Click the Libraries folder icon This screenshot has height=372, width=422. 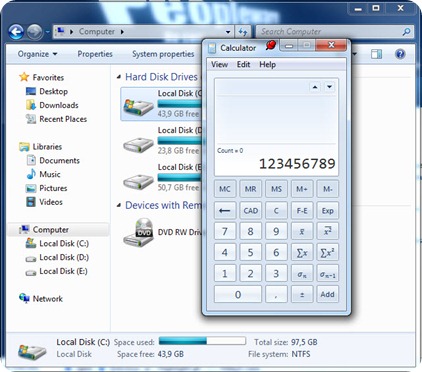click(x=24, y=147)
